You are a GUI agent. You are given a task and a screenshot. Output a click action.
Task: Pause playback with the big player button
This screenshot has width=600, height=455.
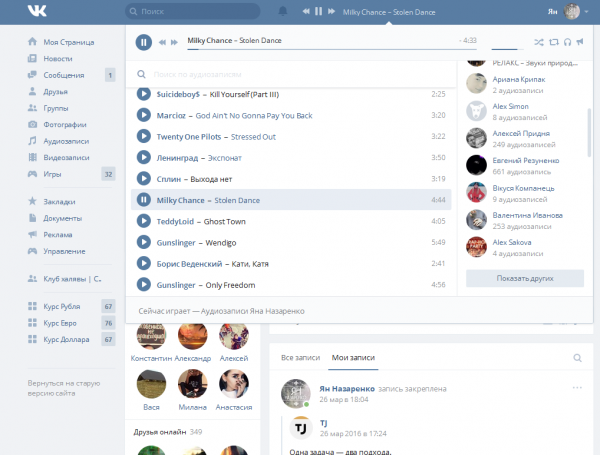pos(143,42)
